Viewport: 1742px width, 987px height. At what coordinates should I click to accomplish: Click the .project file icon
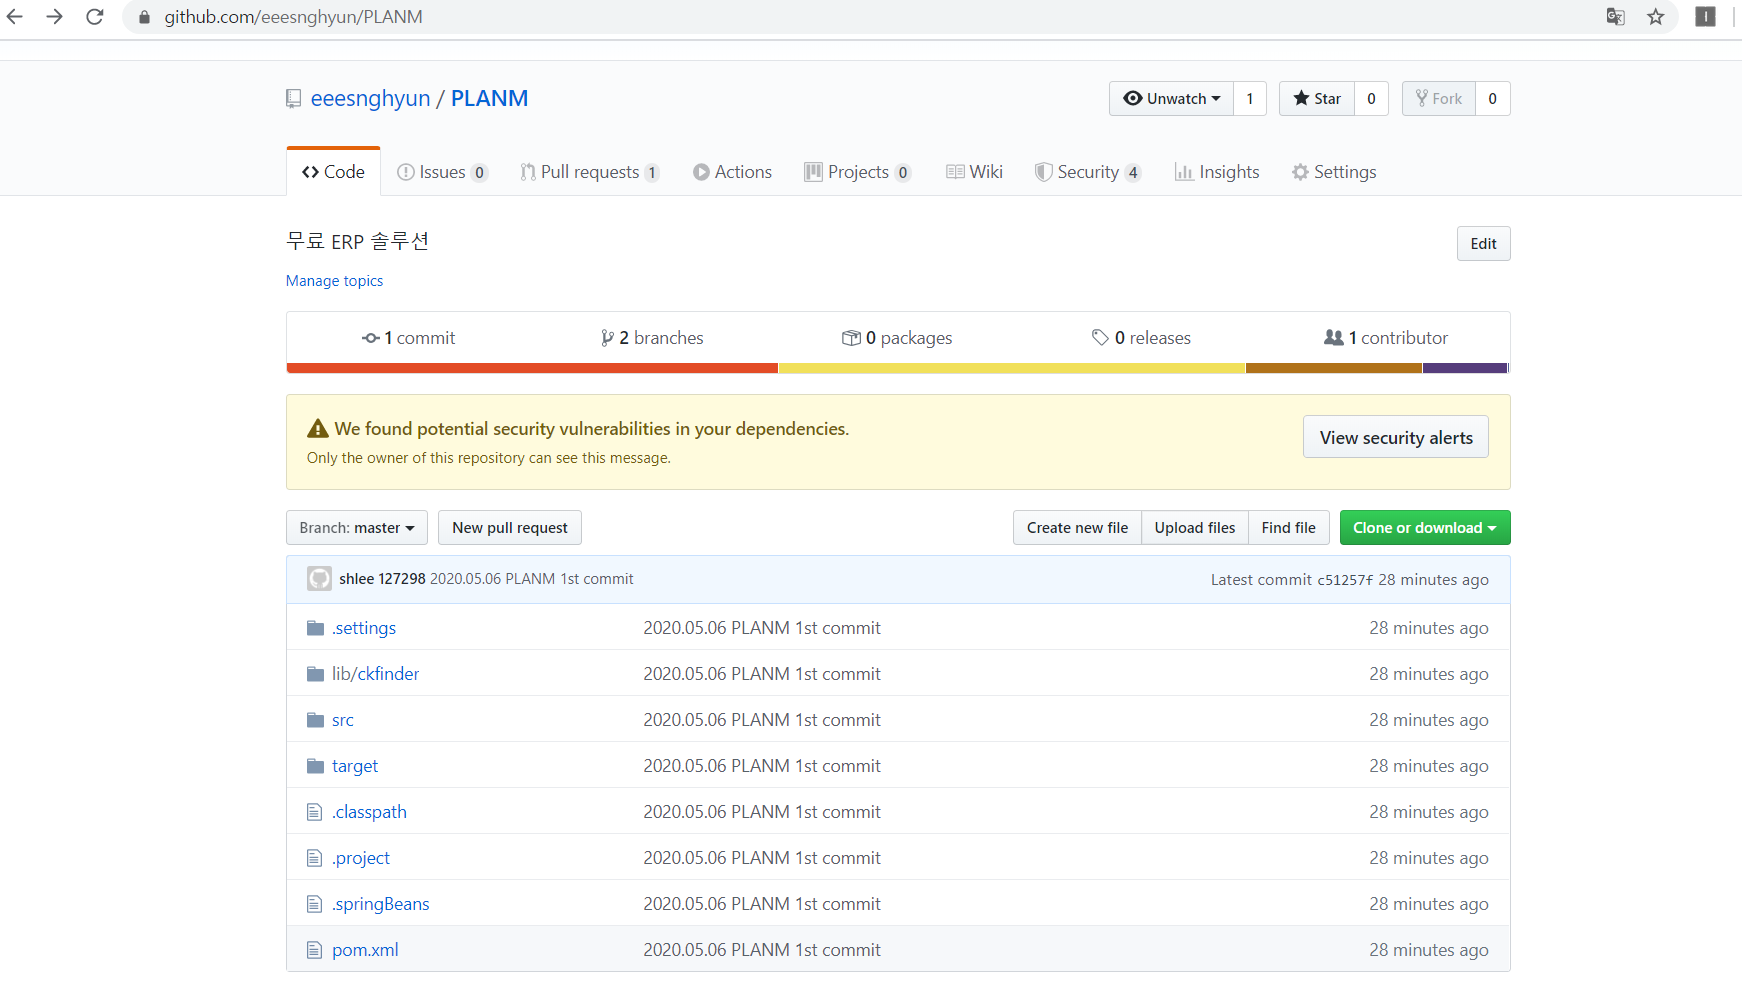[314, 858]
